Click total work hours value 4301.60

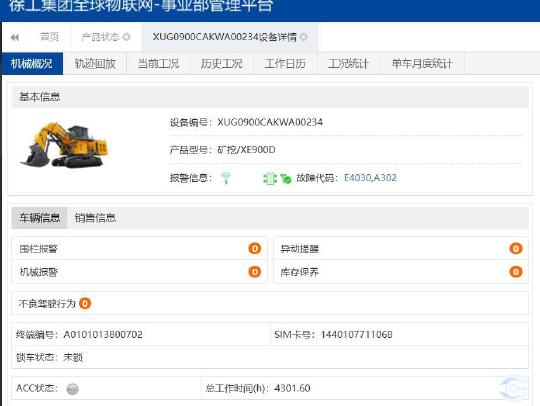(292, 388)
